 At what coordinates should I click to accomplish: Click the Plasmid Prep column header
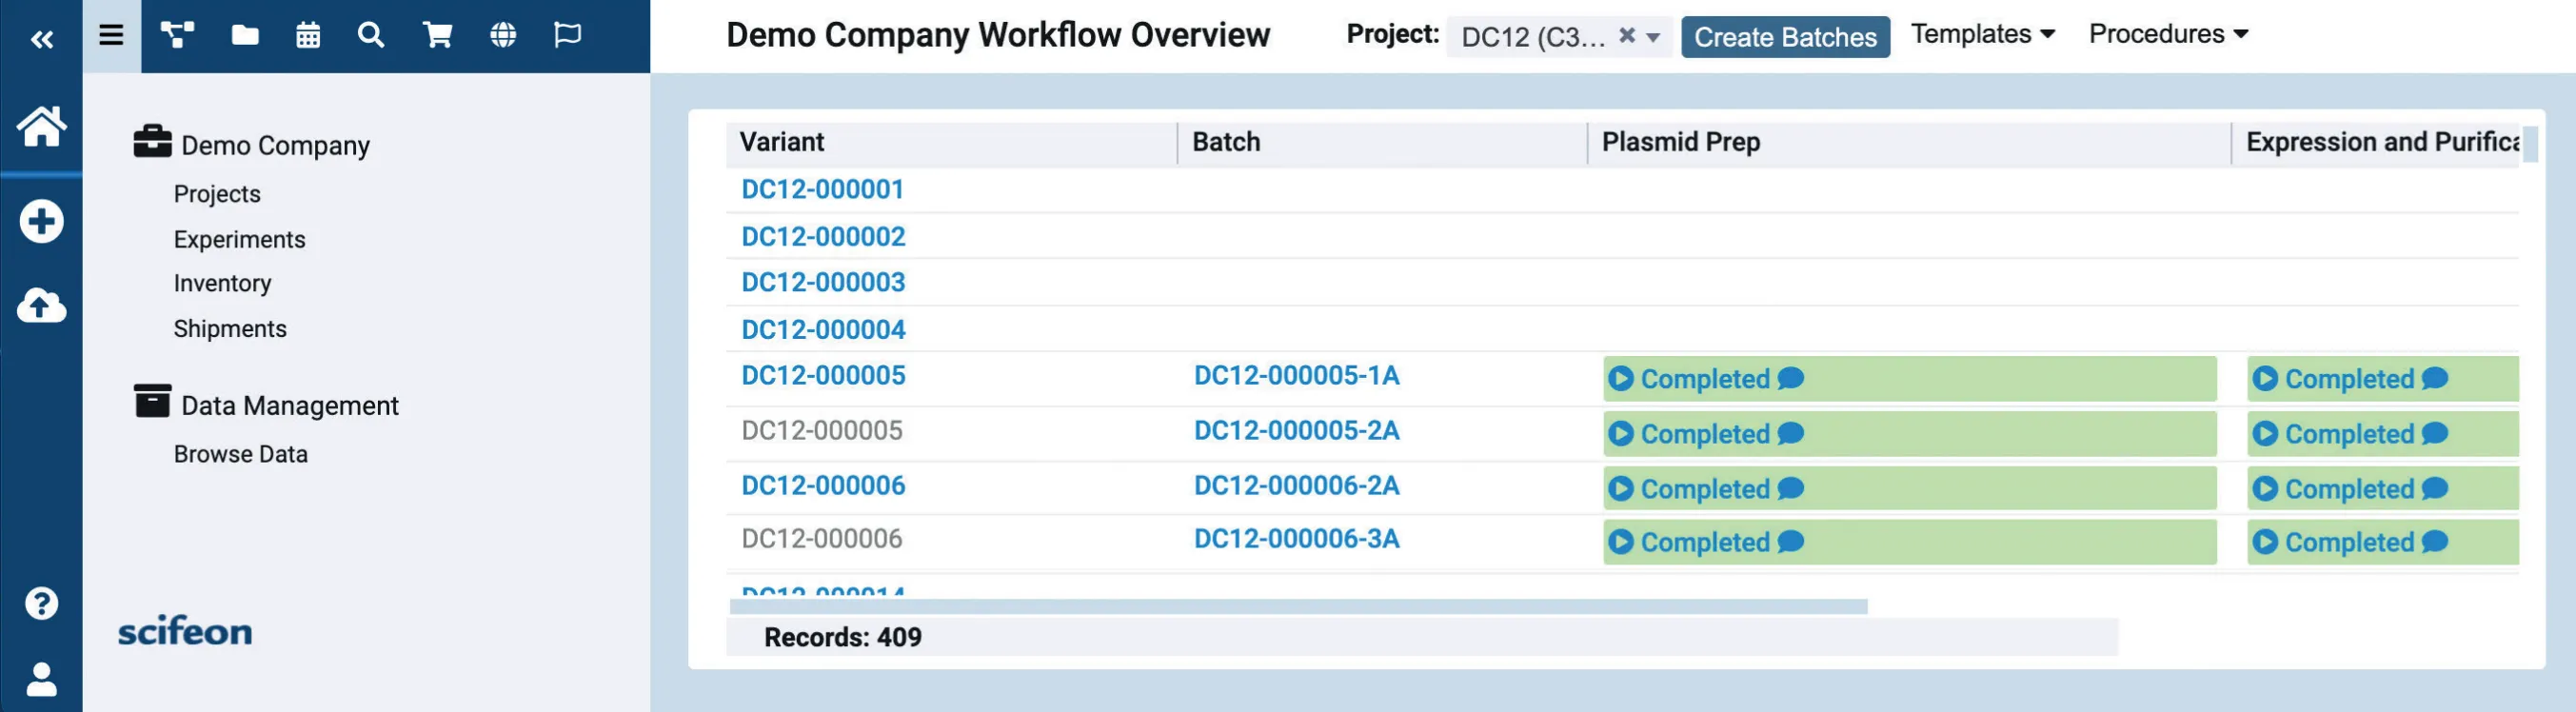pos(1909,143)
